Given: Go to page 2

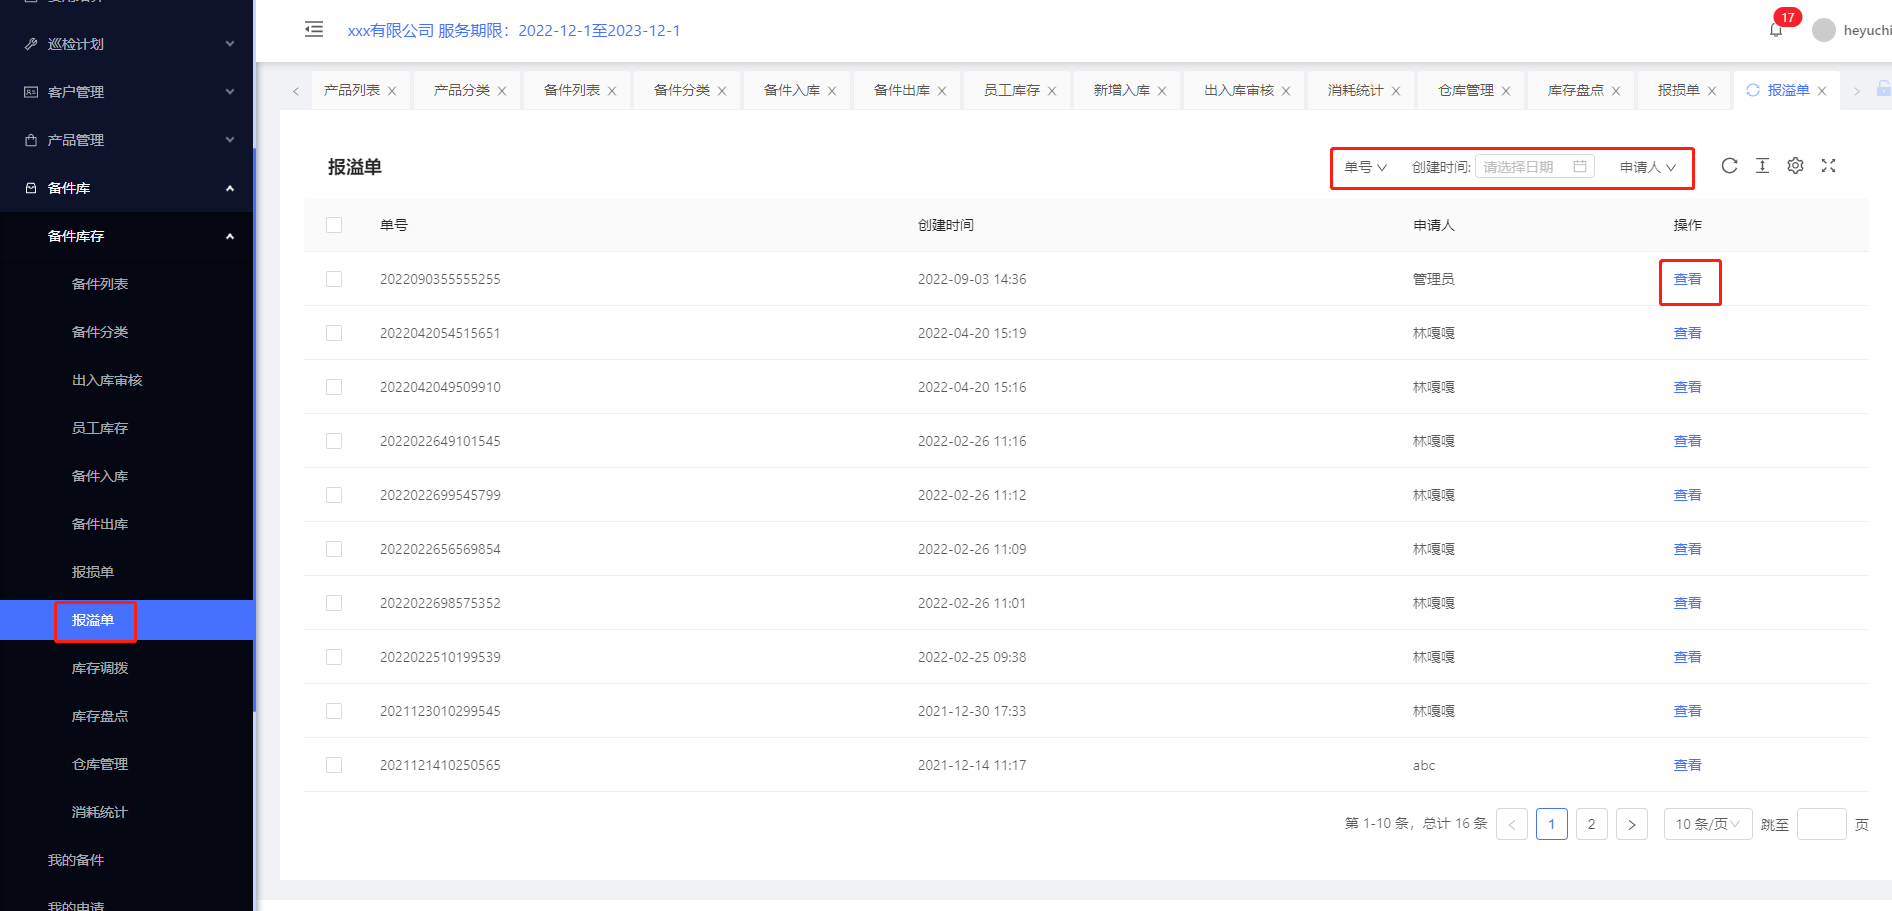Looking at the screenshot, I should (1591, 824).
